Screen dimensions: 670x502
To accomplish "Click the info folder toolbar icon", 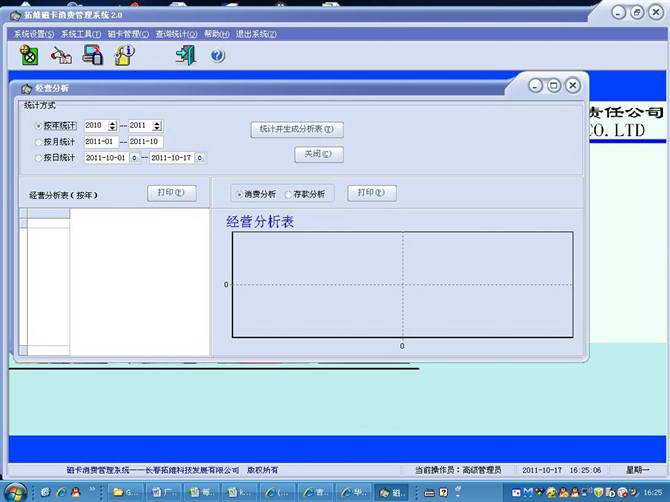I will pyautogui.click(x=124, y=56).
